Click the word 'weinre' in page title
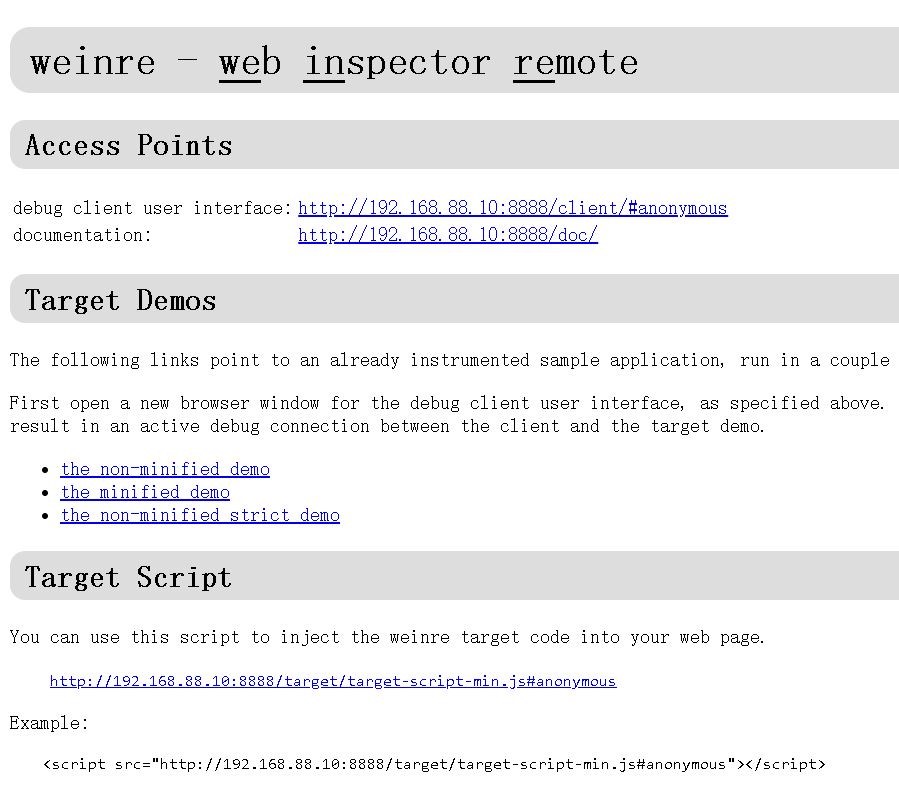Viewport: 899px width, 792px height. coord(93,62)
